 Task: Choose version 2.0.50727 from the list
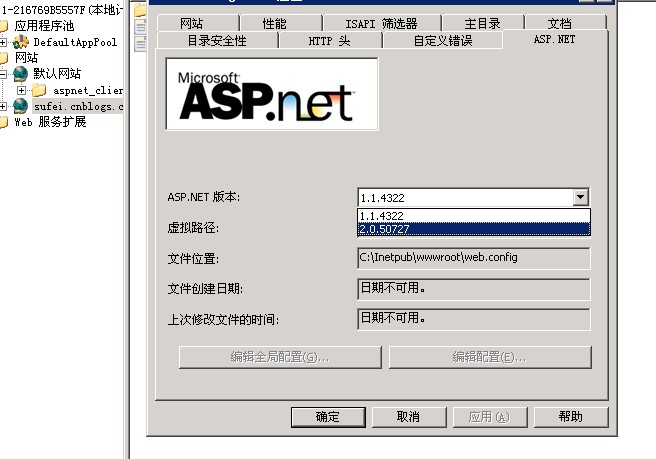tap(474, 229)
